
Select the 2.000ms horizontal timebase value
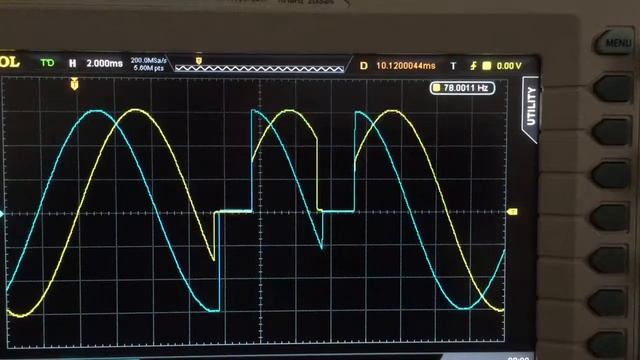click(x=104, y=64)
